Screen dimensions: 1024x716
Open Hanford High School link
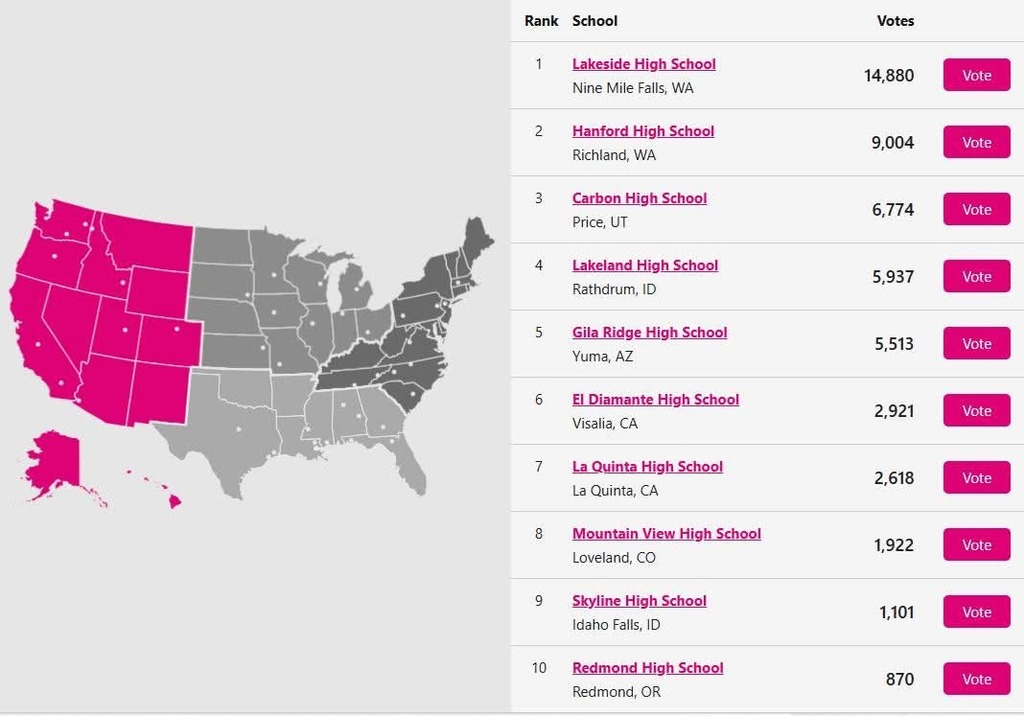[643, 131]
